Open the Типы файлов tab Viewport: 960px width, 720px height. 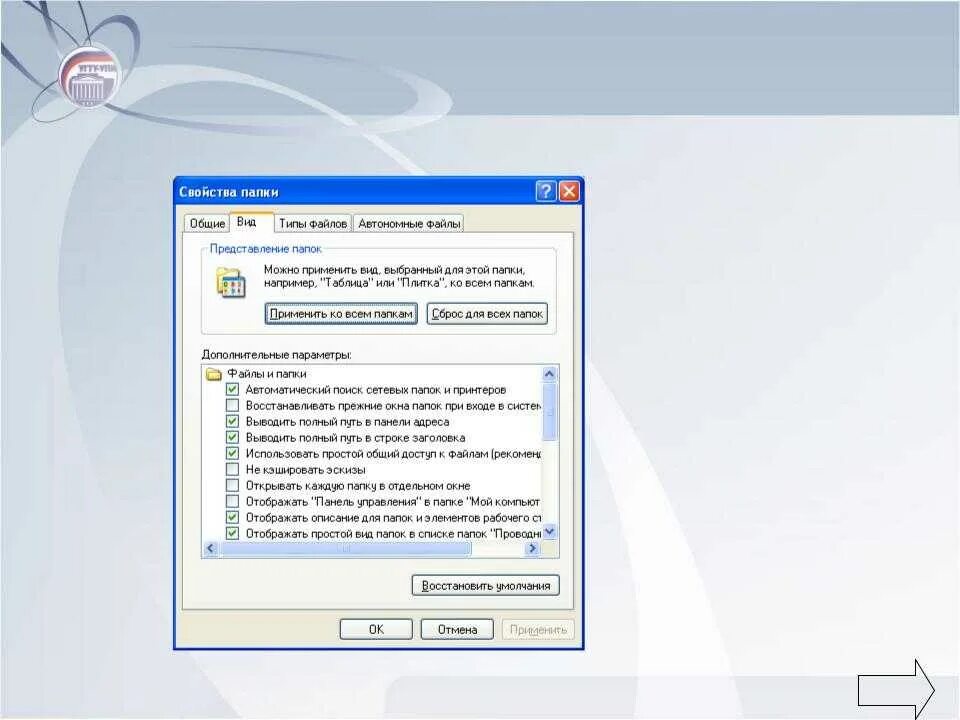coord(313,223)
